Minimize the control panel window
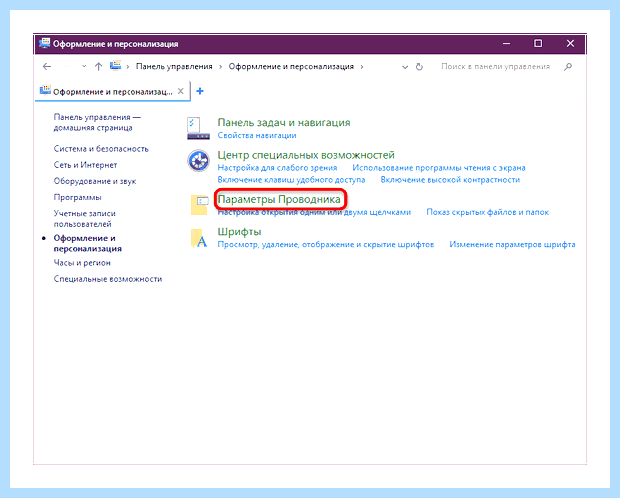 pos(506,44)
